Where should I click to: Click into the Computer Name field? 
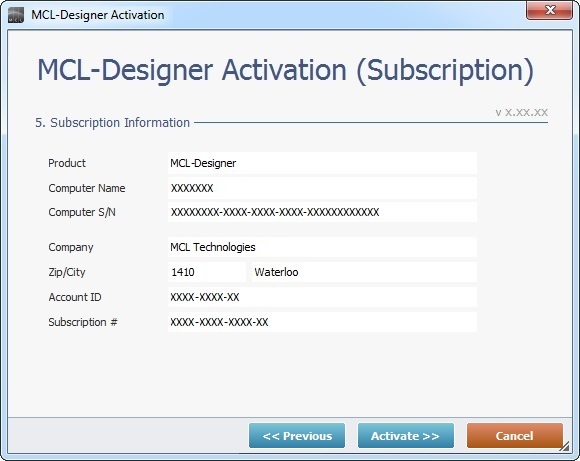(322, 188)
